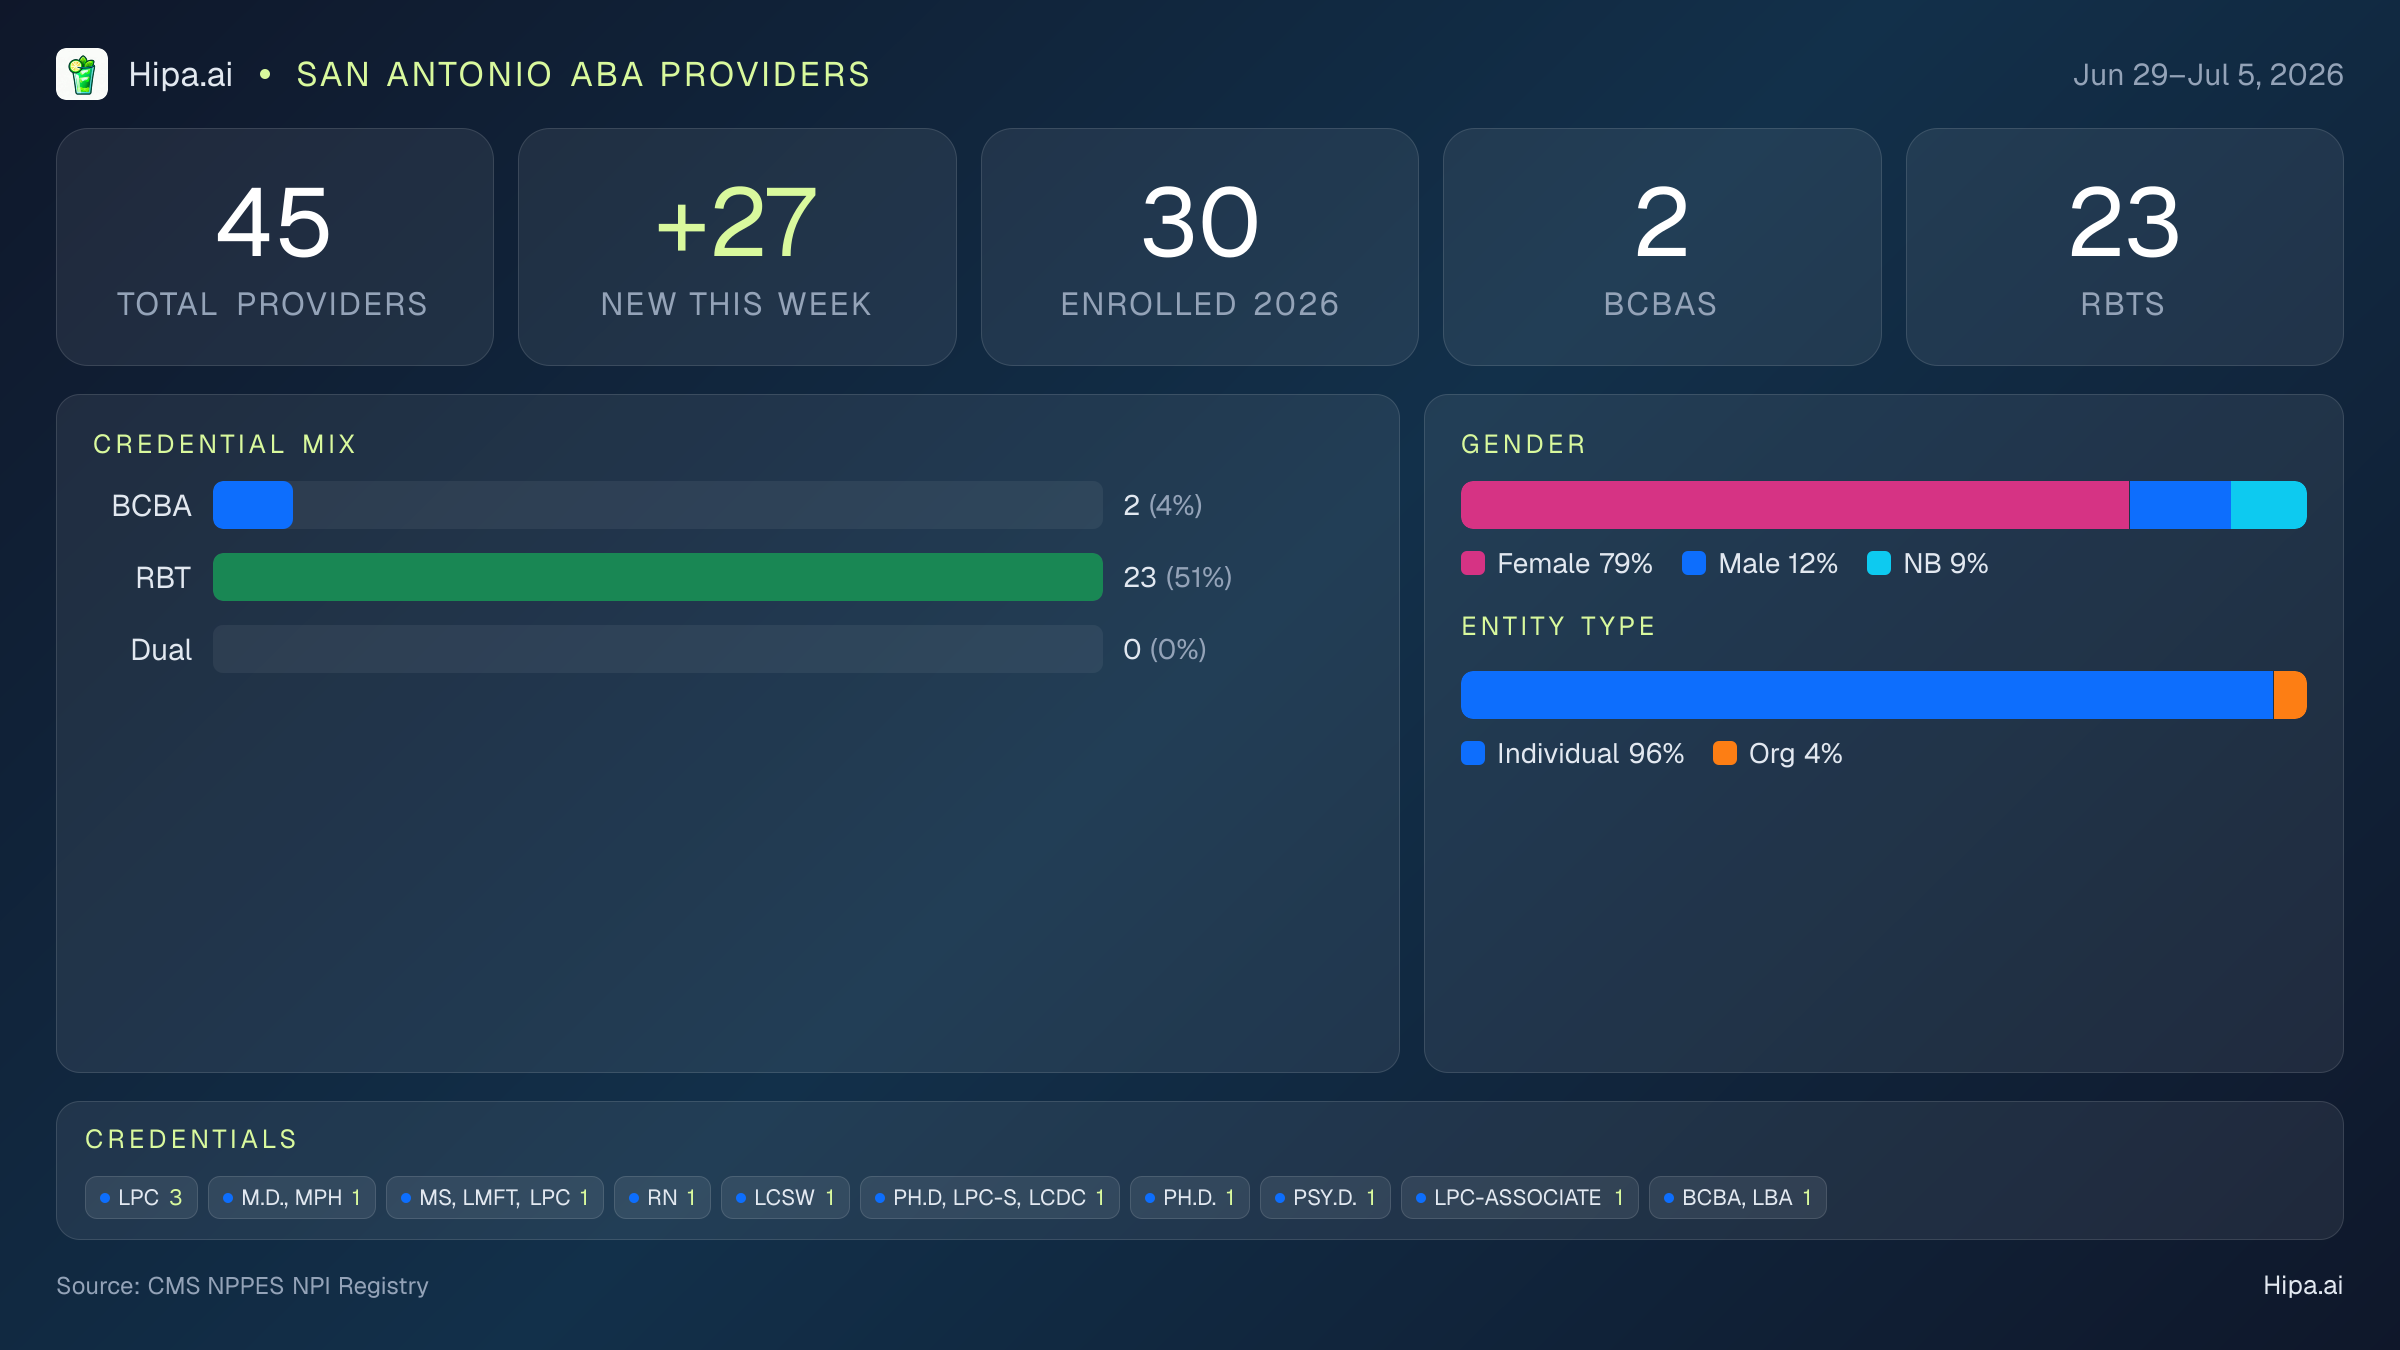Select the PH.D, LPC-S, LCDC 1 chip
This screenshot has width=2400, height=1350.
(990, 1197)
